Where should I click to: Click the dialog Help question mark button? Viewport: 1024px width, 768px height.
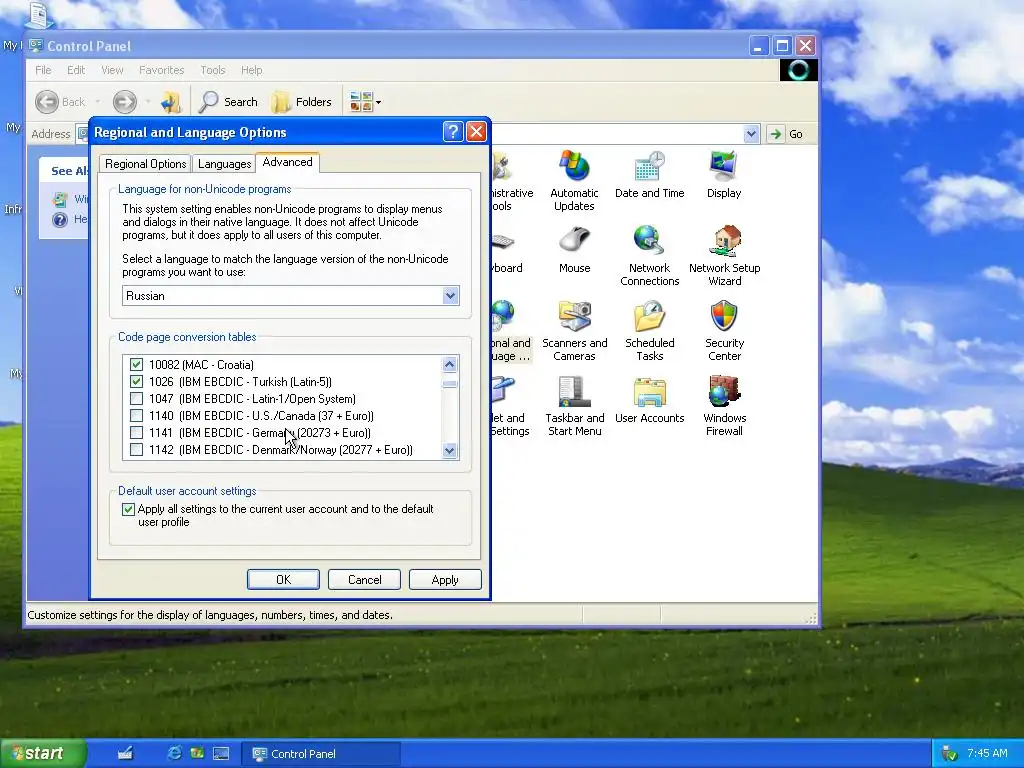453,132
